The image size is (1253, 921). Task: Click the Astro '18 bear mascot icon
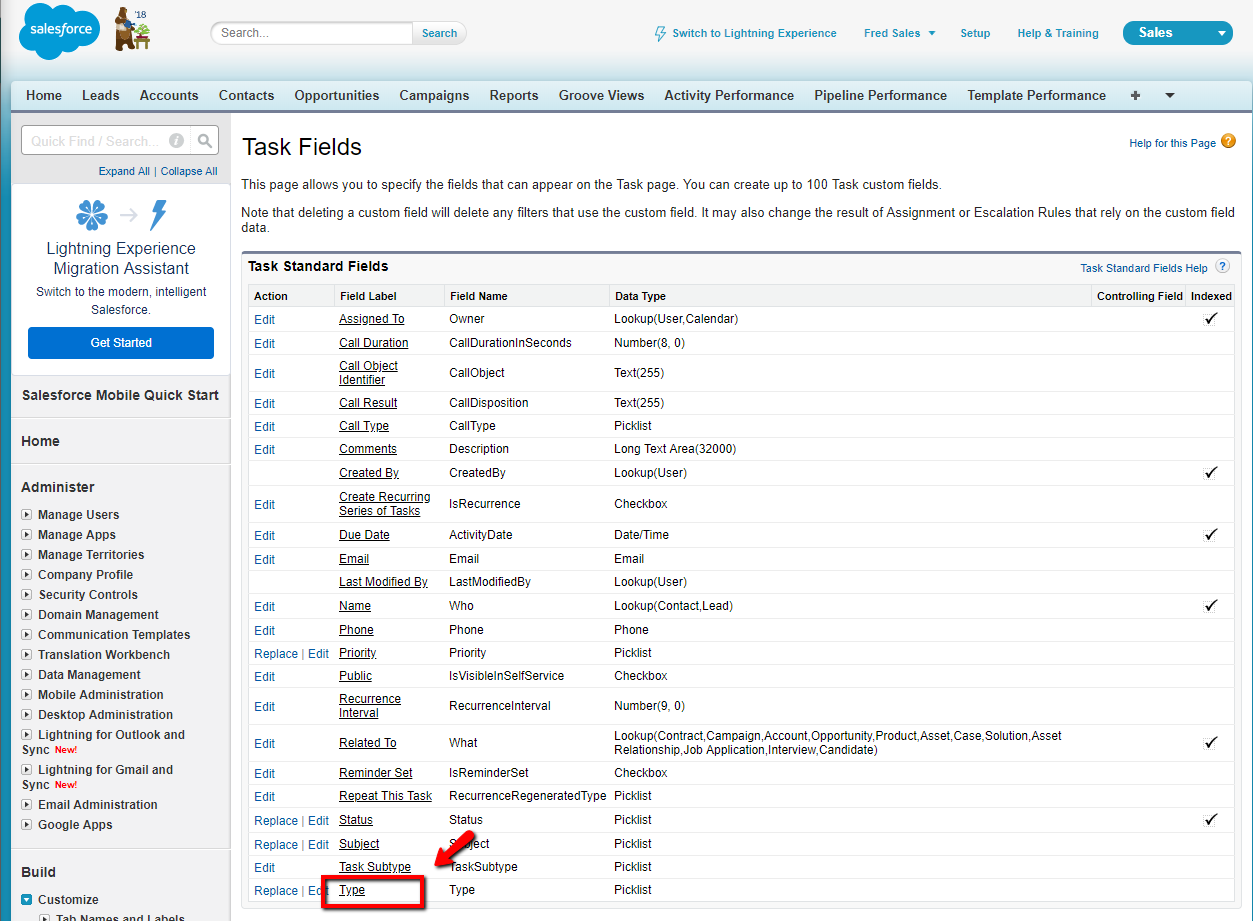(x=131, y=29)
